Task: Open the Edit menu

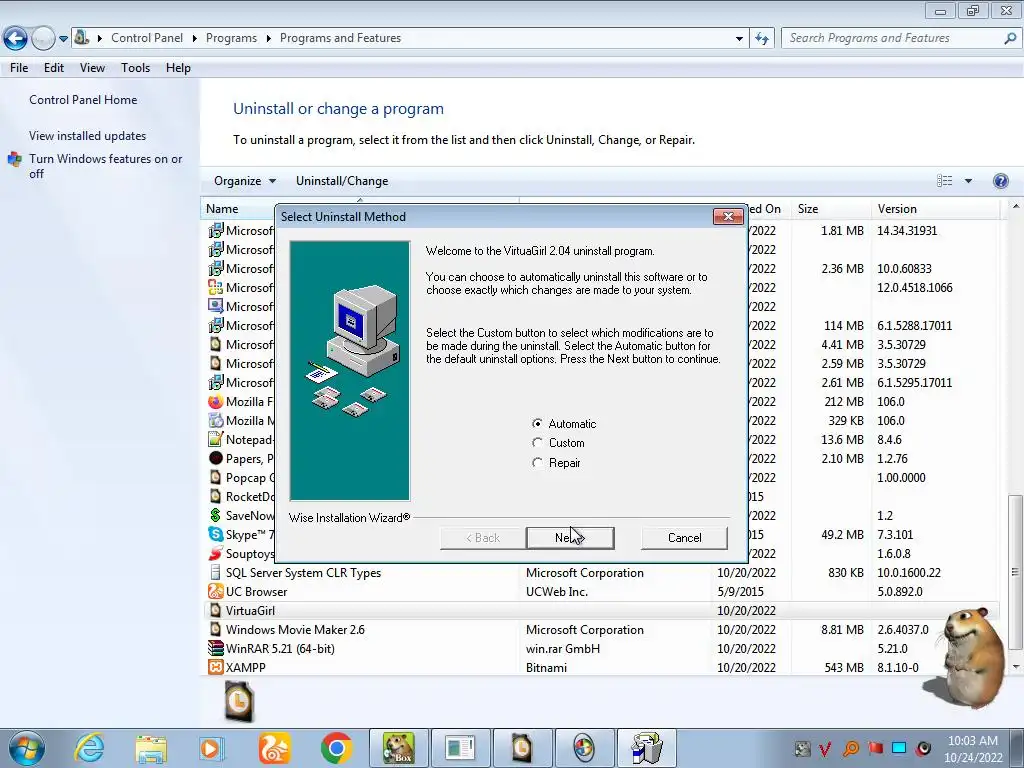Action: tap(54, 68)
